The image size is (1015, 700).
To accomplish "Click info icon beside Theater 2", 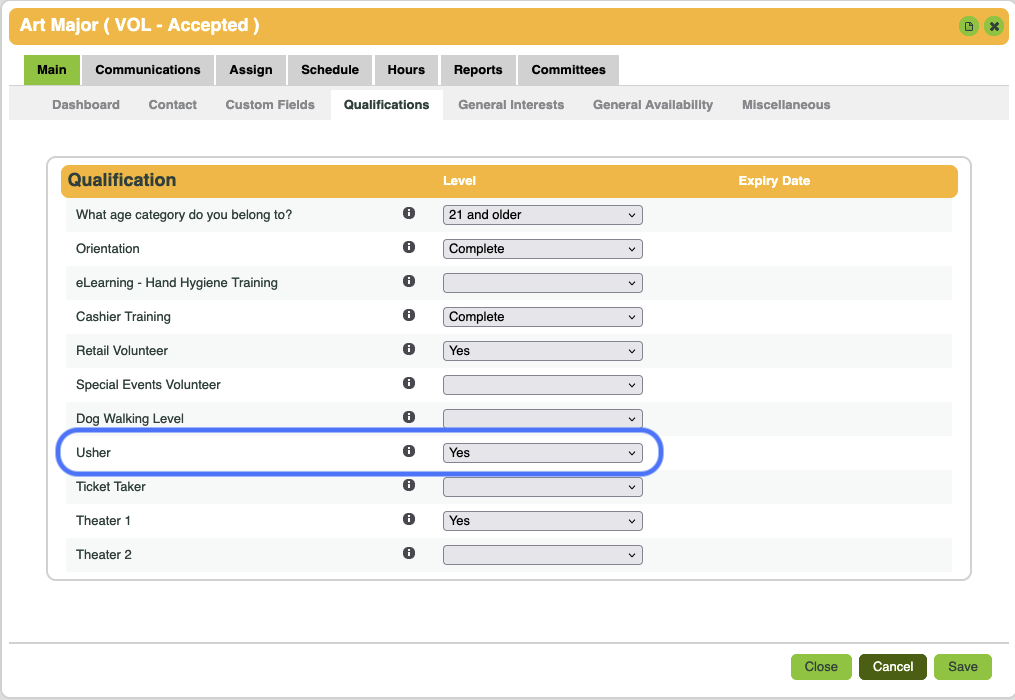I will (408, 553).
